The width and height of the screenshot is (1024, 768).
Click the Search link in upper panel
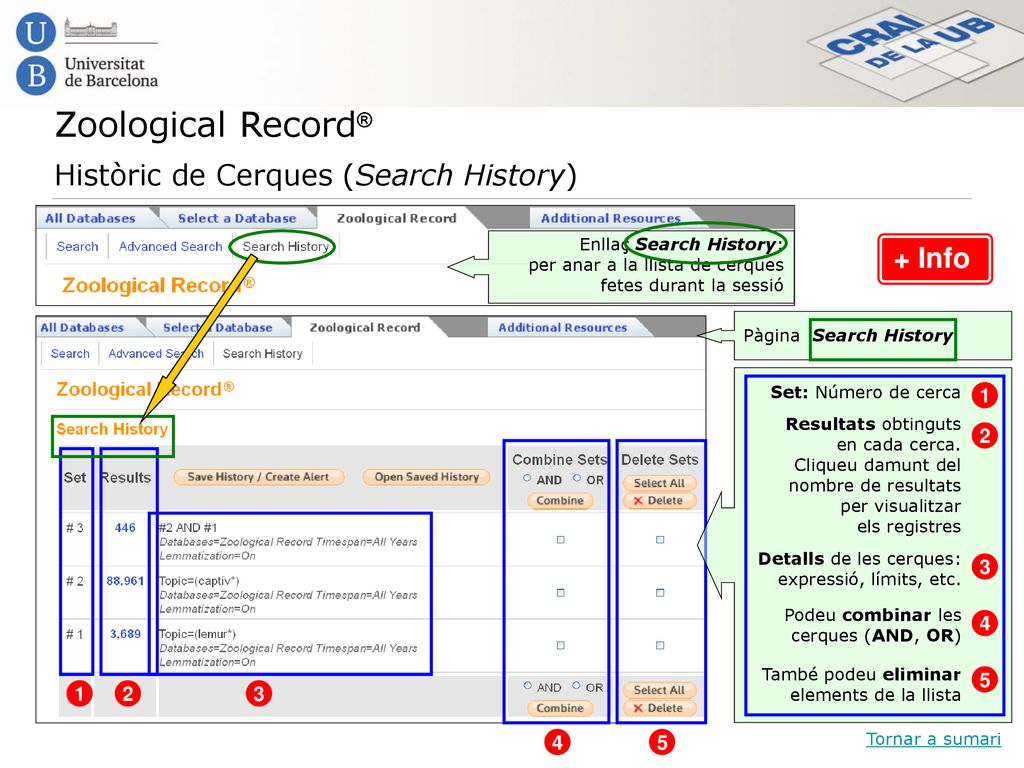click(77, 246)
